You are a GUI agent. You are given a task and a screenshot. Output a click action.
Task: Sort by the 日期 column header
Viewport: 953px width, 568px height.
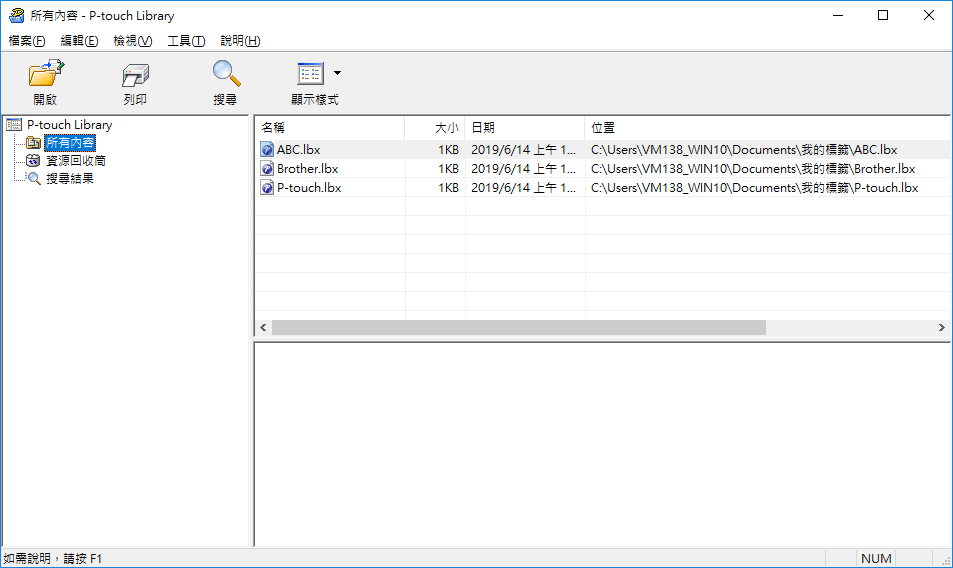pyautogui.click(x=525, y=128)
